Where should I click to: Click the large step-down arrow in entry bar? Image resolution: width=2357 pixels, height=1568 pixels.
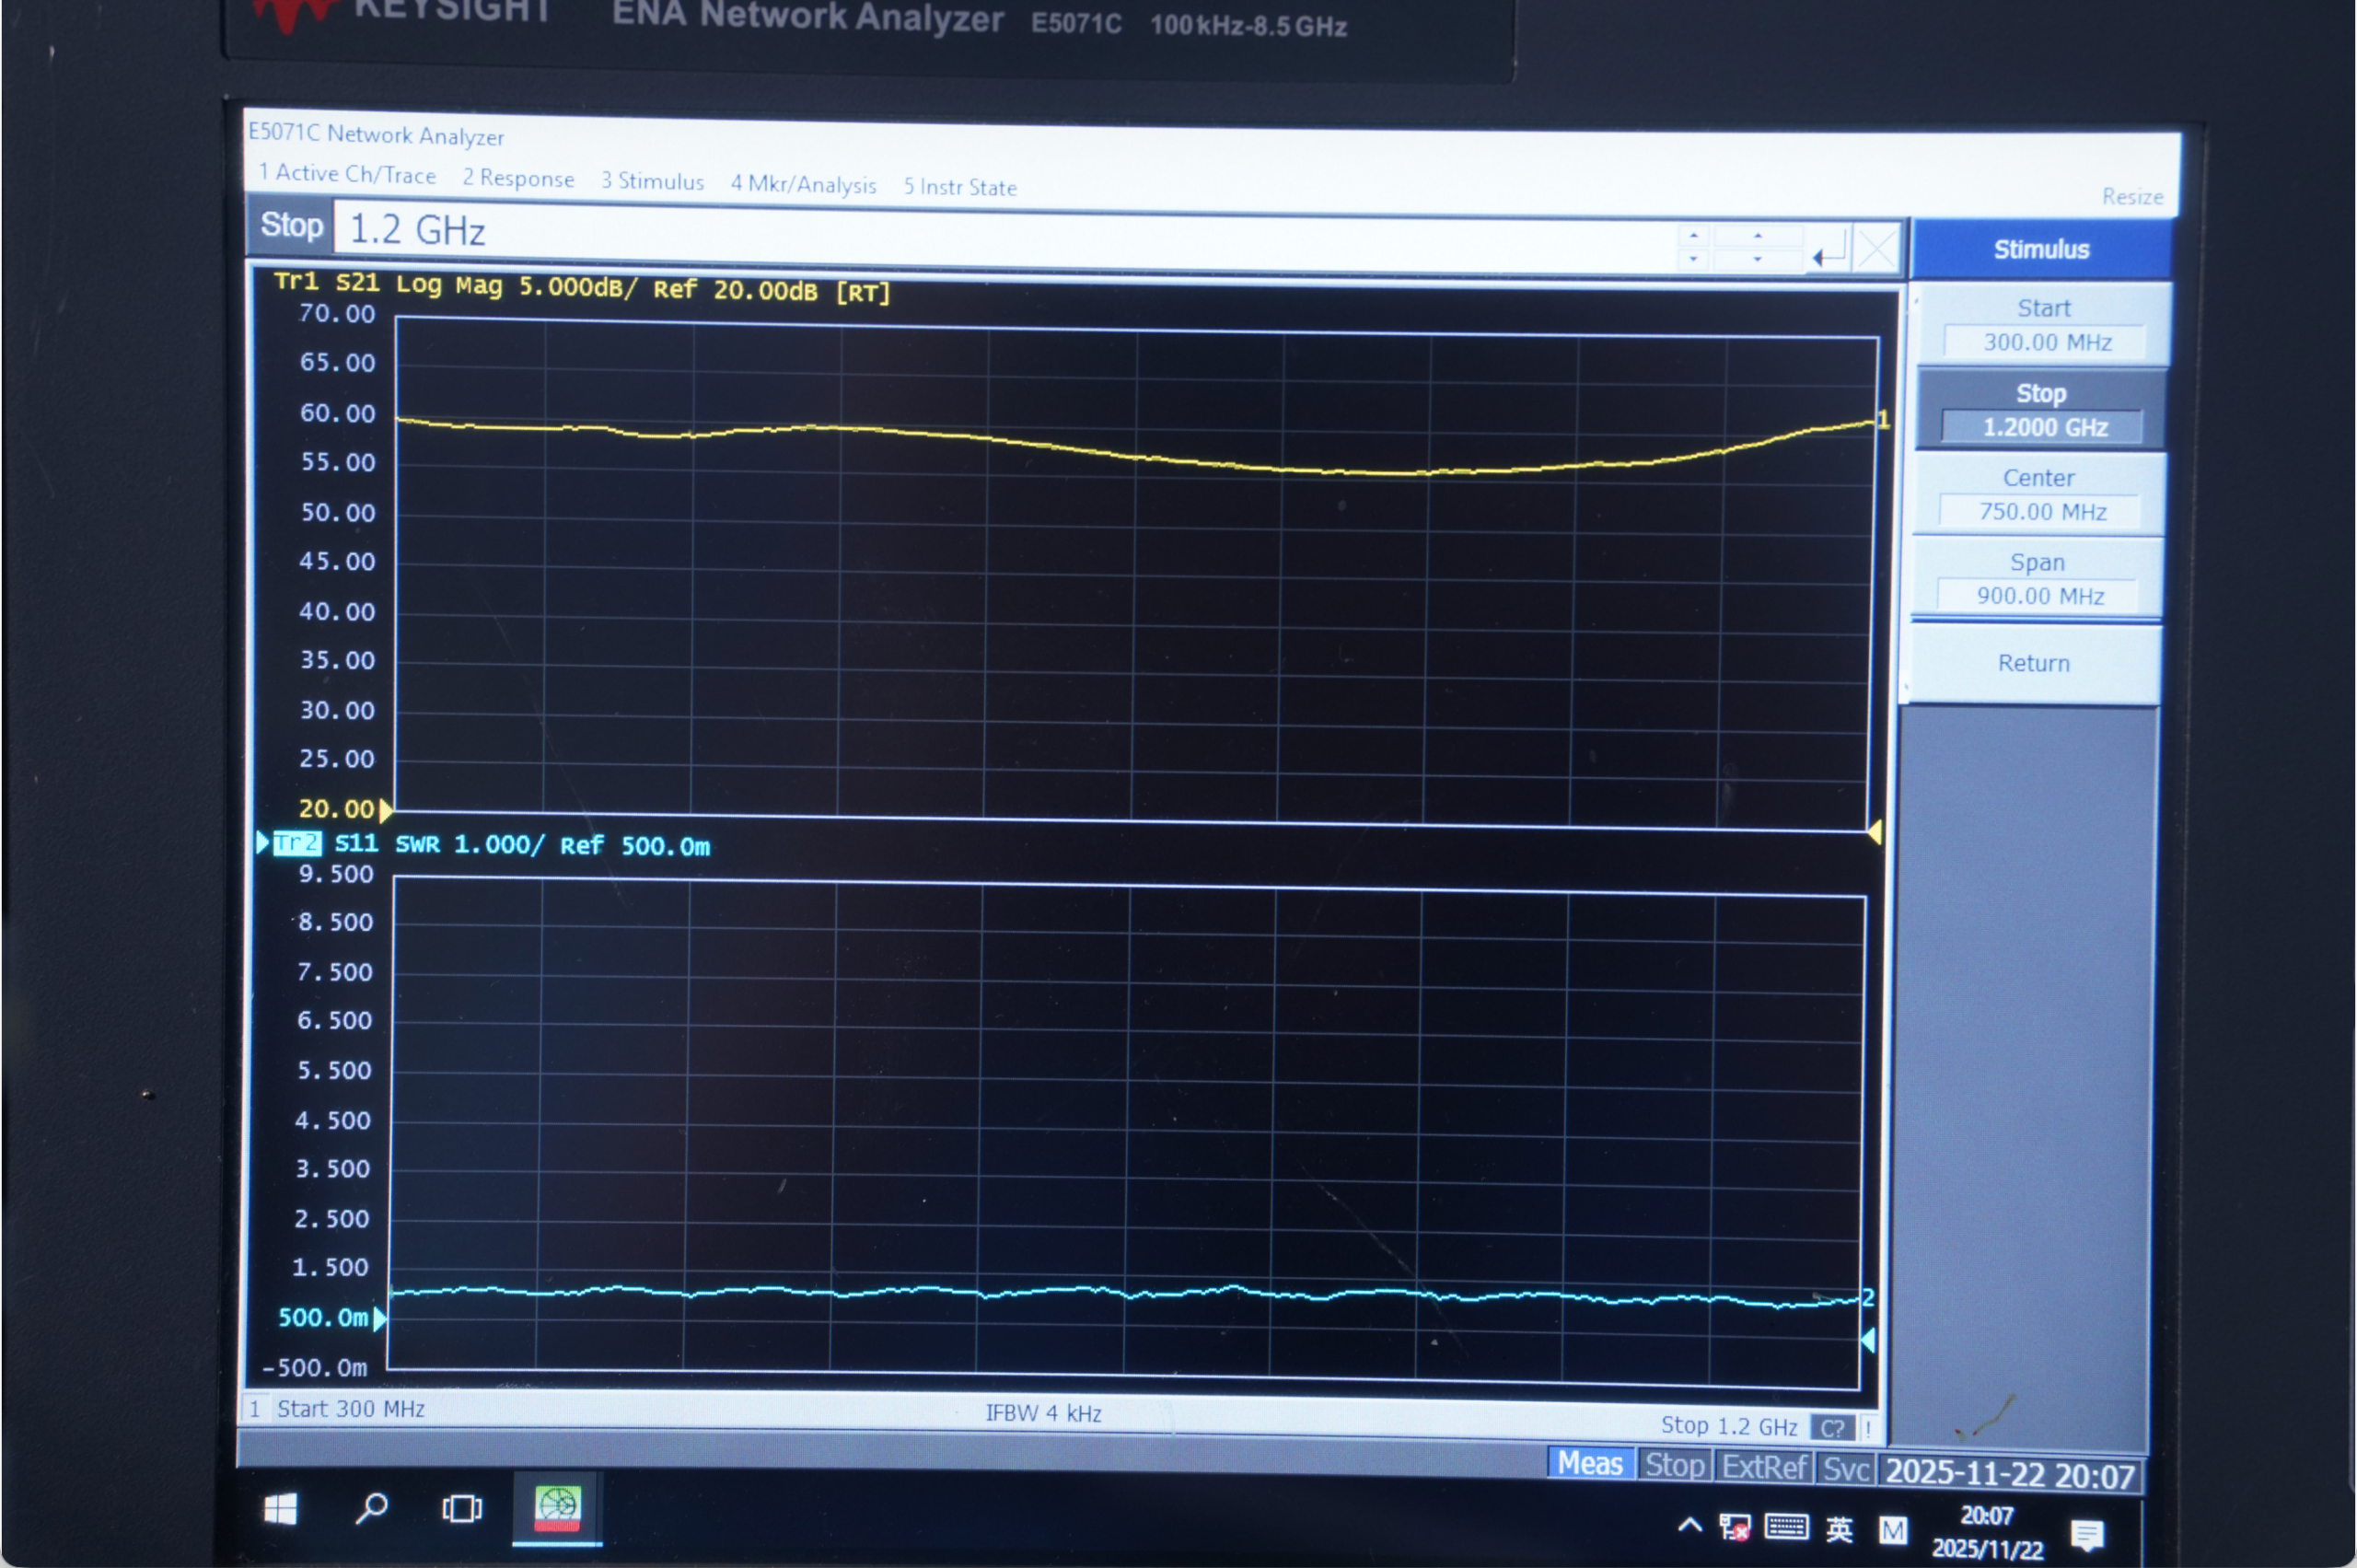point(1758,260)
